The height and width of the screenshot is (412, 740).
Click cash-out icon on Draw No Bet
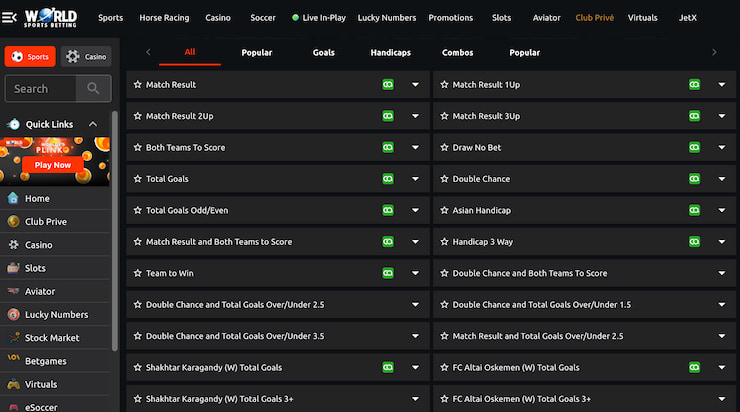point(694,147)
